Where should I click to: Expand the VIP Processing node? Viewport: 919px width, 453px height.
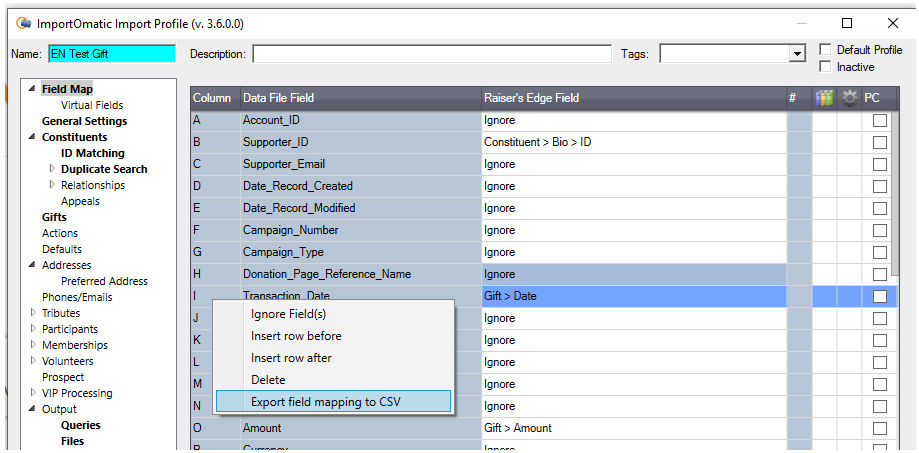(x=33, y=393)
